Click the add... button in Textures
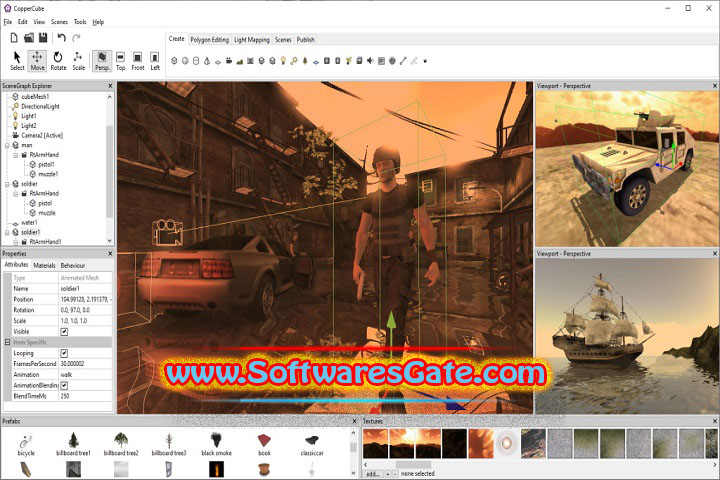 (x=372, y=474)
